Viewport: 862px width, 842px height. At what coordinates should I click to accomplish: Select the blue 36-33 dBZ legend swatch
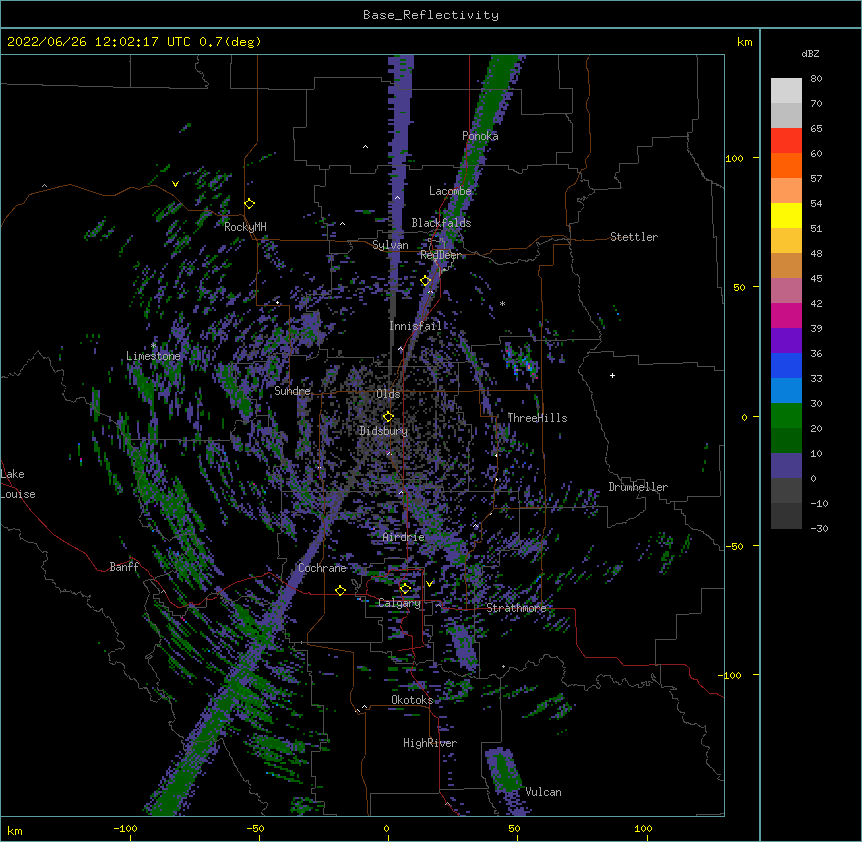(x=786, y=365)
